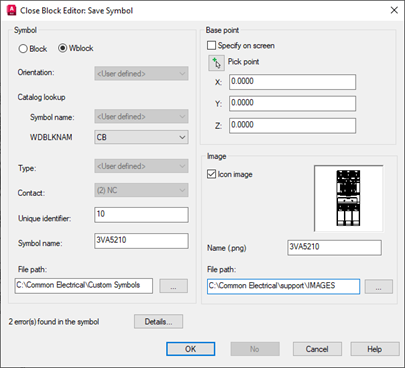
Task: Expand the WDBLKNAM dropdown showing CB
Action: pyautogui.click(x=141, y=137)
